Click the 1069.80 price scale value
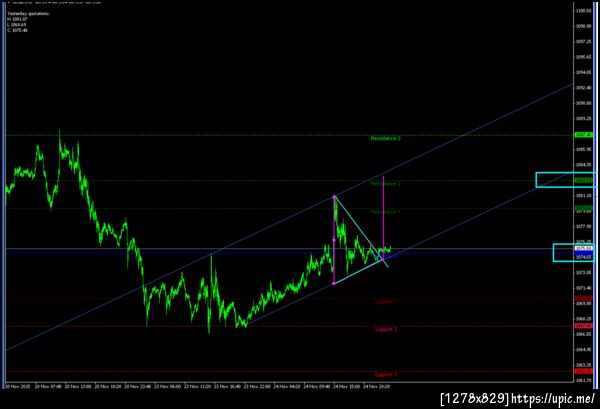This screenshot has height=409, width=600. 583,303
